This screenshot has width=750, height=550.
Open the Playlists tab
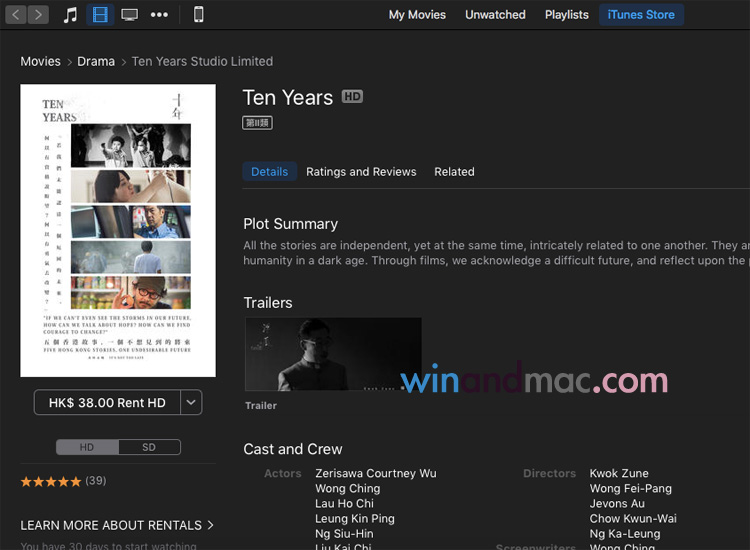click(566, 15)
